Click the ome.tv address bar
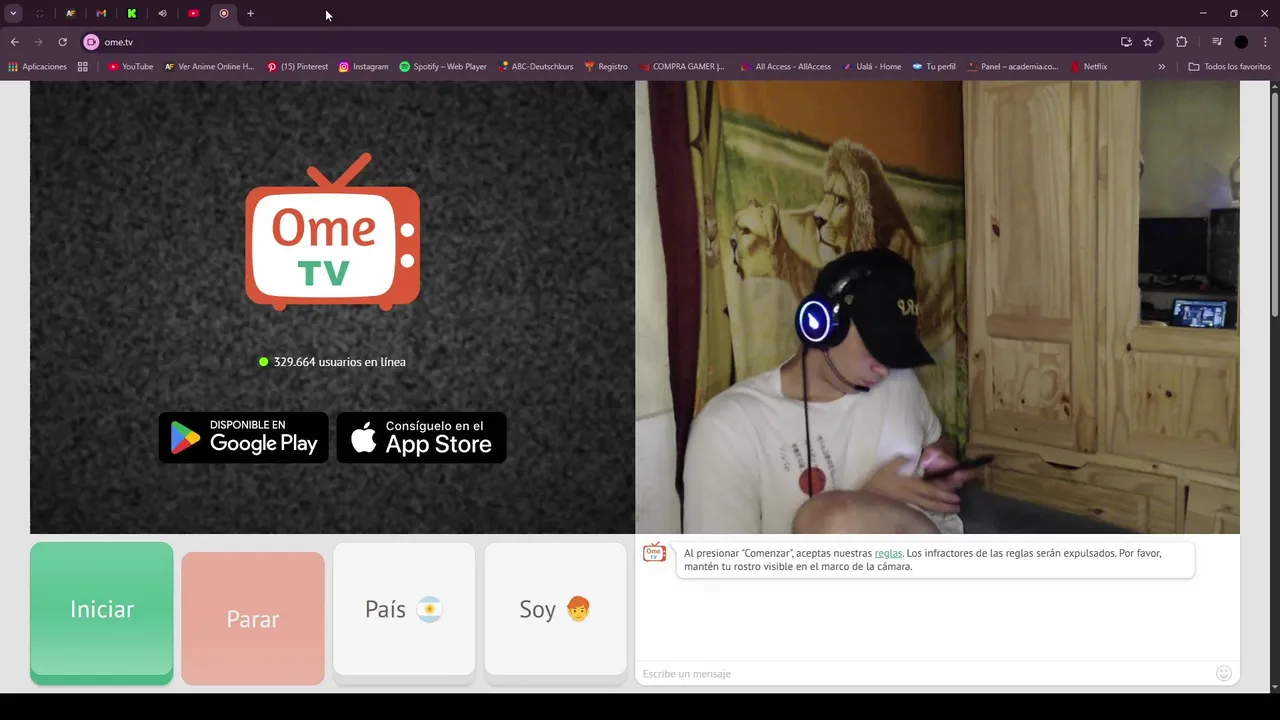Screen dimensions: 1280x720 [600, 42]
